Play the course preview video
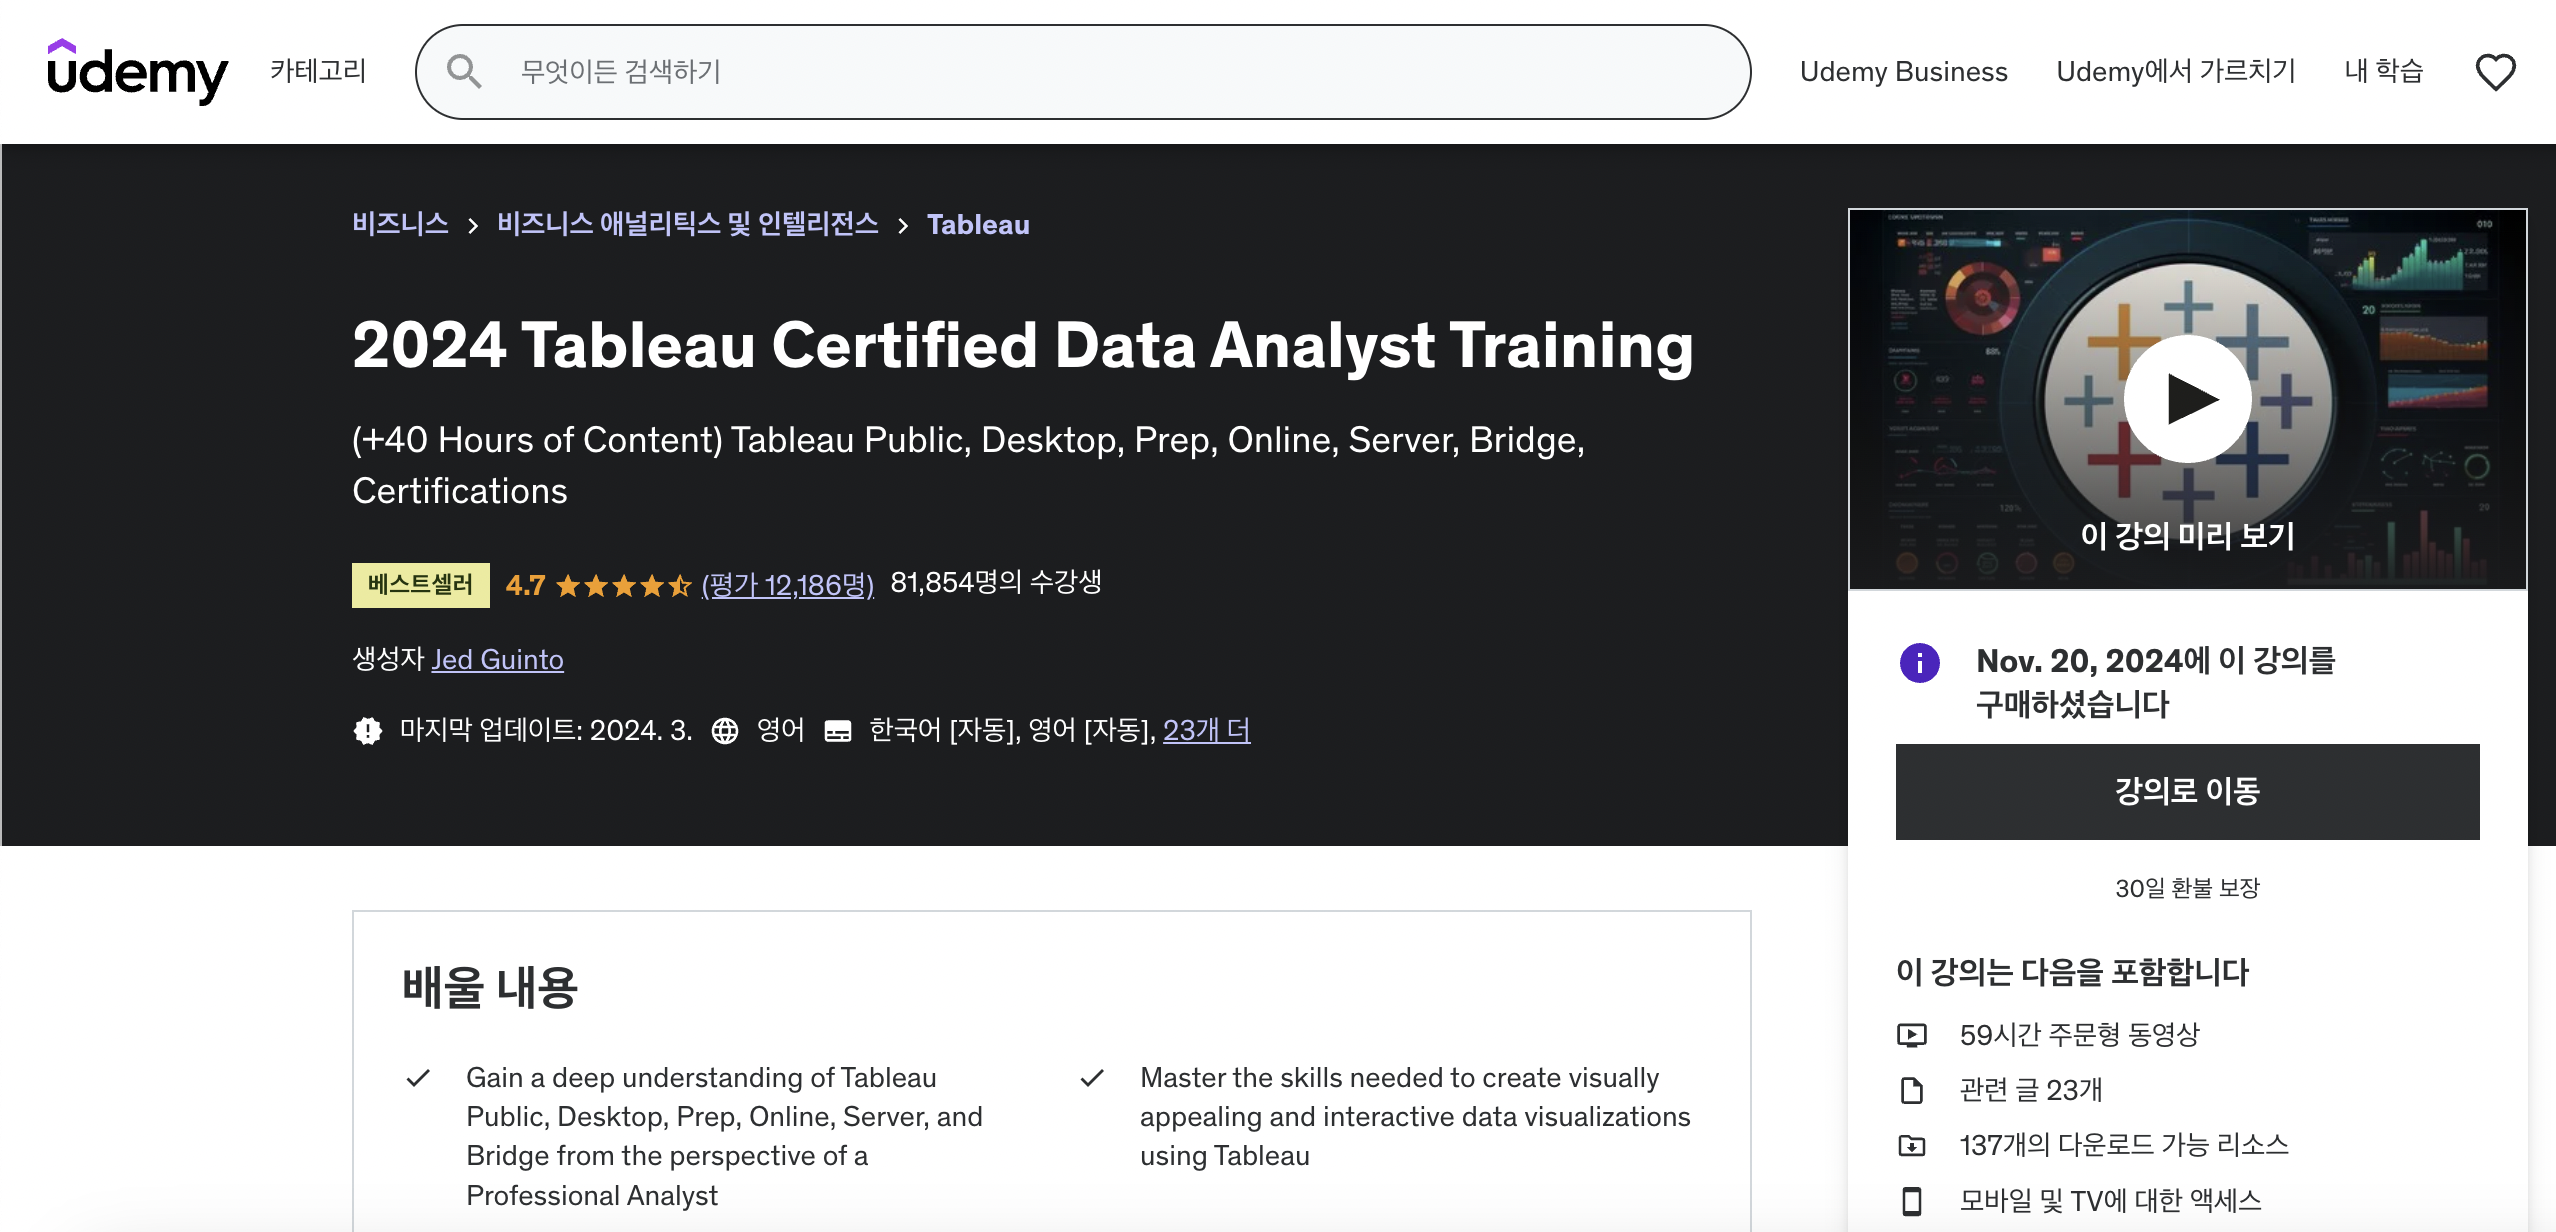 point(2187,399)
